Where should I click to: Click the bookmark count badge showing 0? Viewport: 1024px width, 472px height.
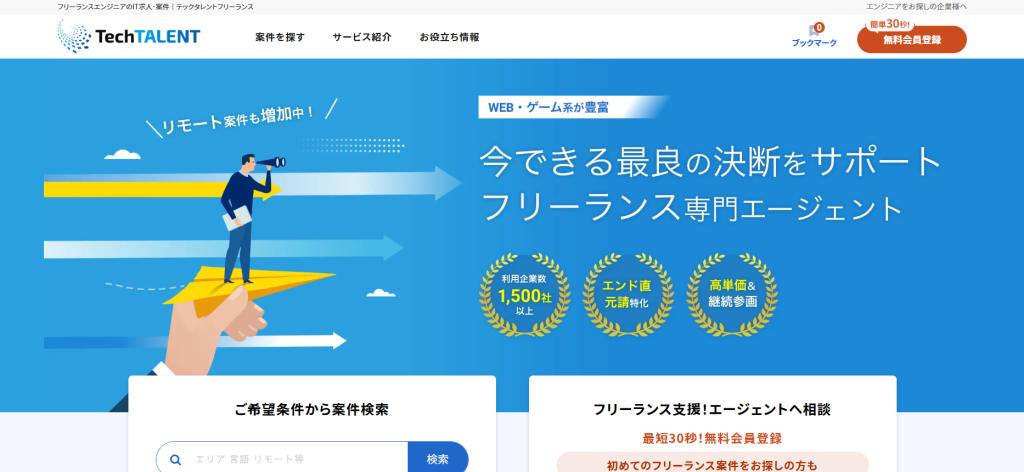coord(819,27)
